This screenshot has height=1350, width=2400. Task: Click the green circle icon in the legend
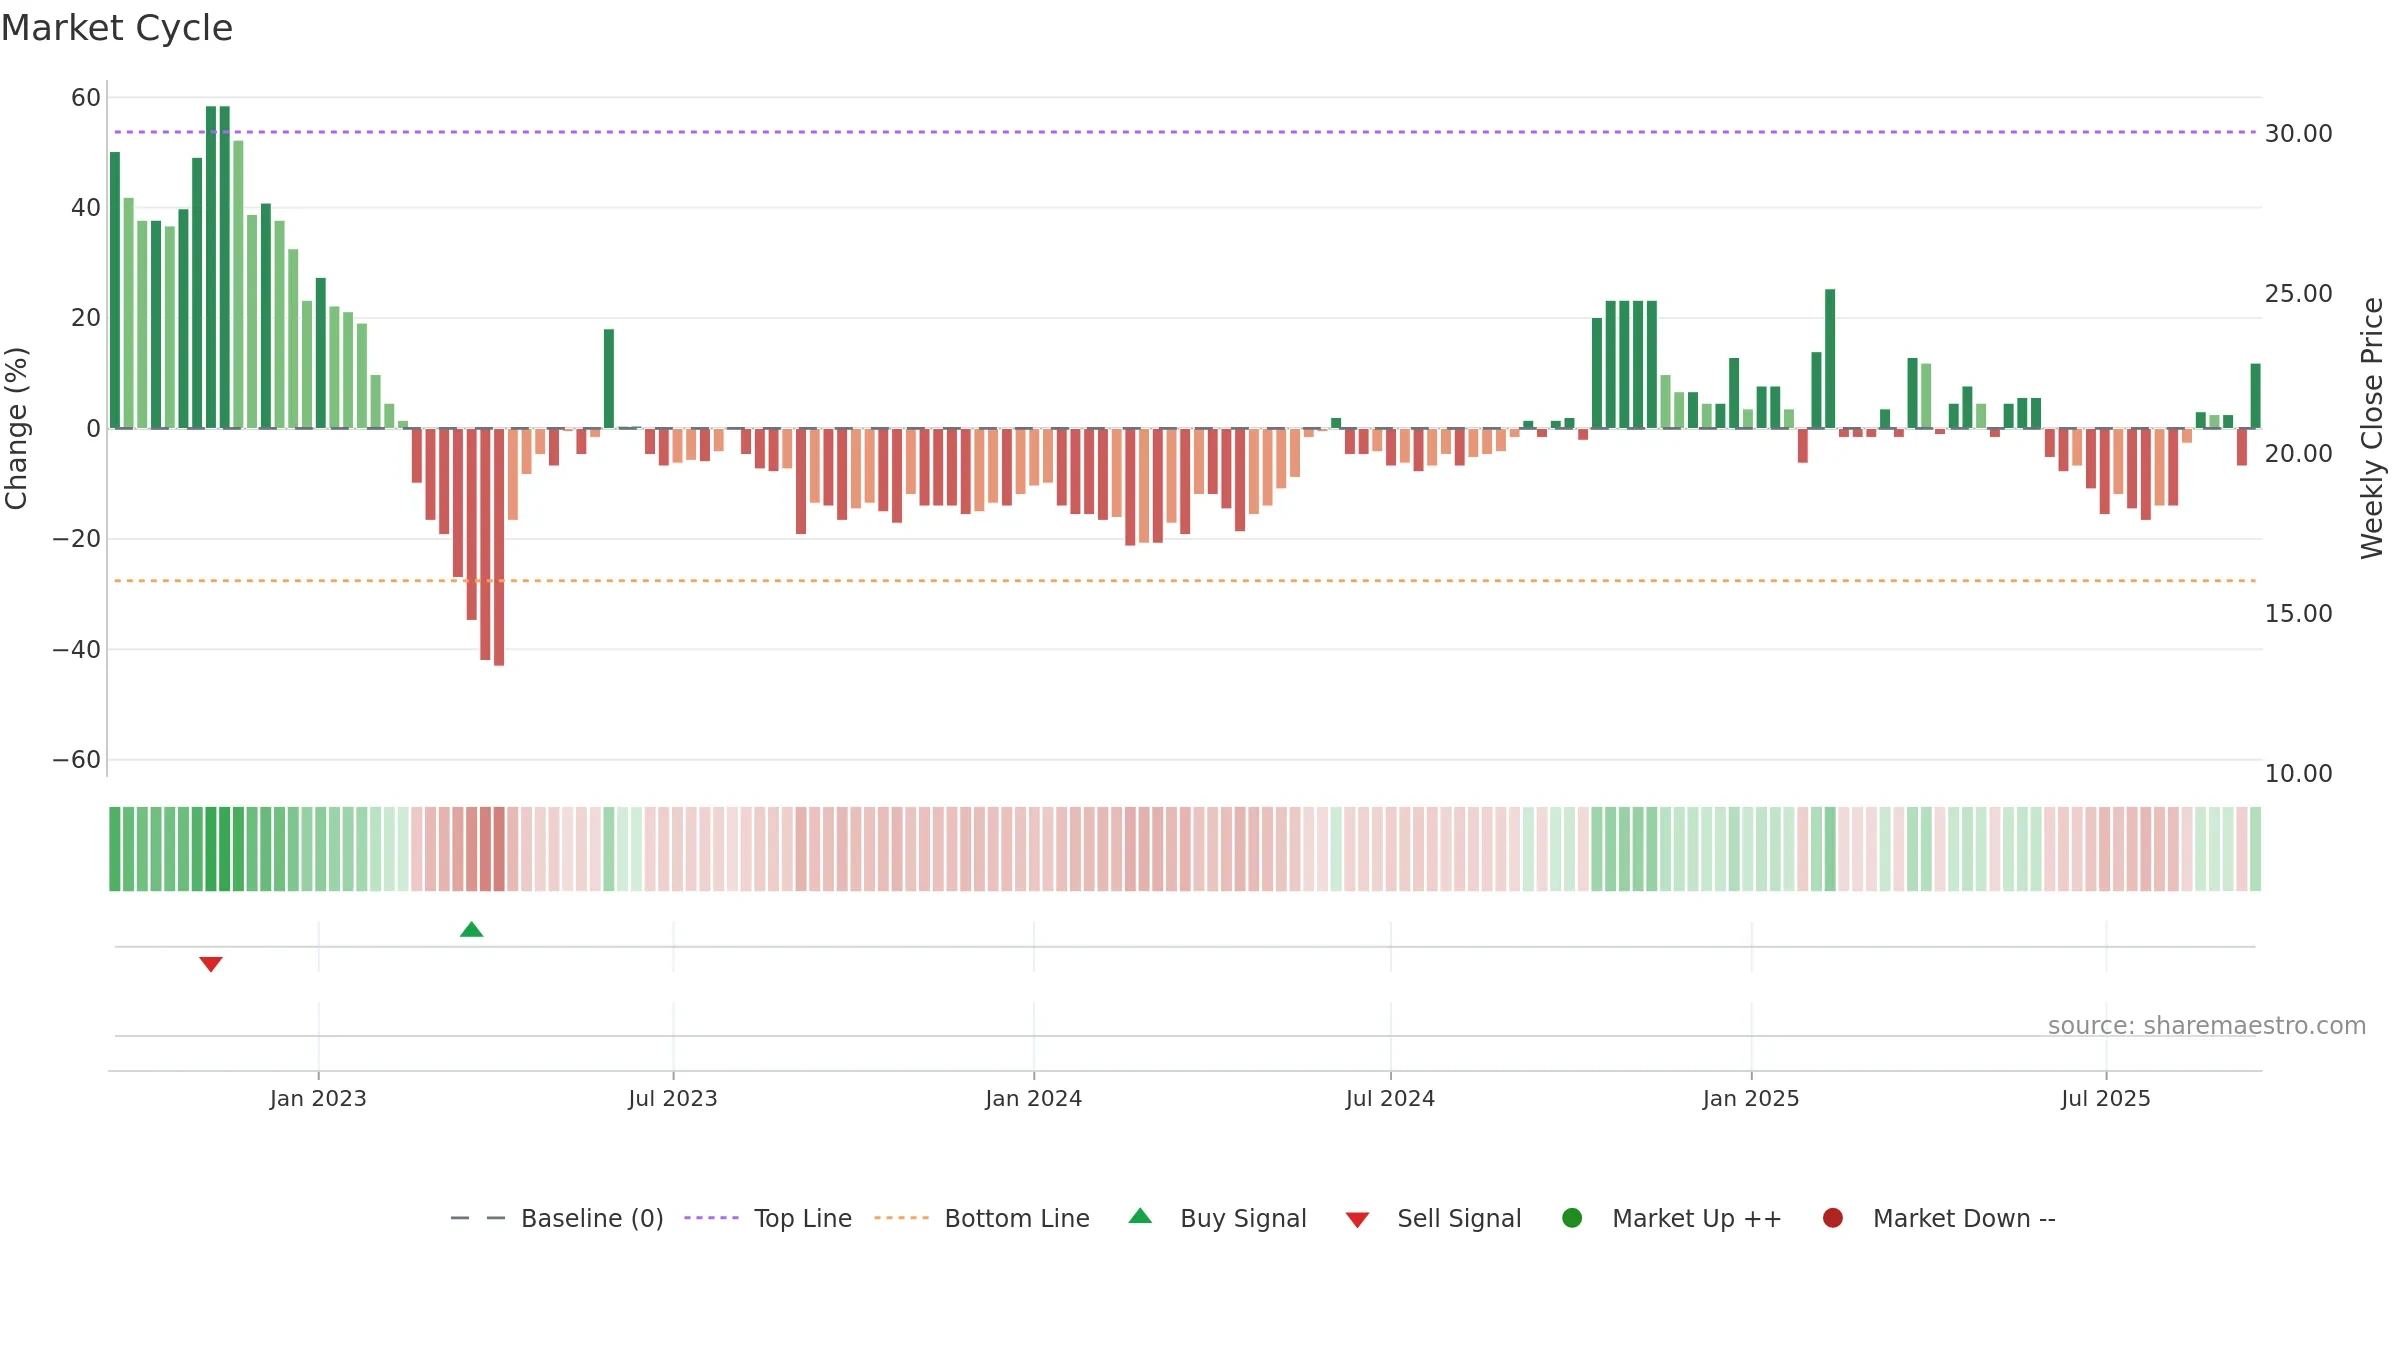[1572, 1218]
